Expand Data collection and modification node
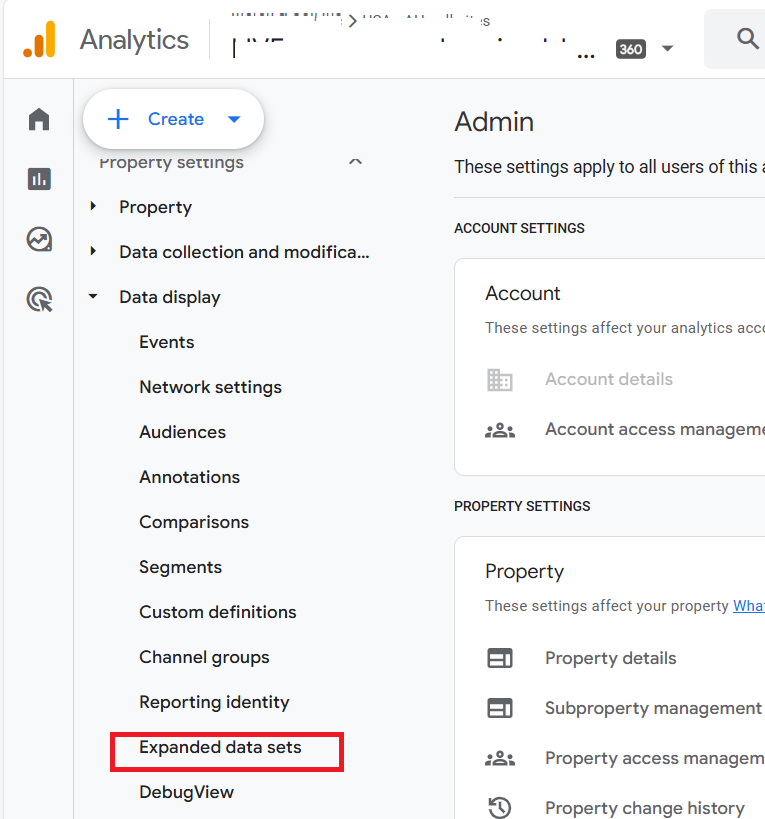765x819 pixels. click(94, 252)
